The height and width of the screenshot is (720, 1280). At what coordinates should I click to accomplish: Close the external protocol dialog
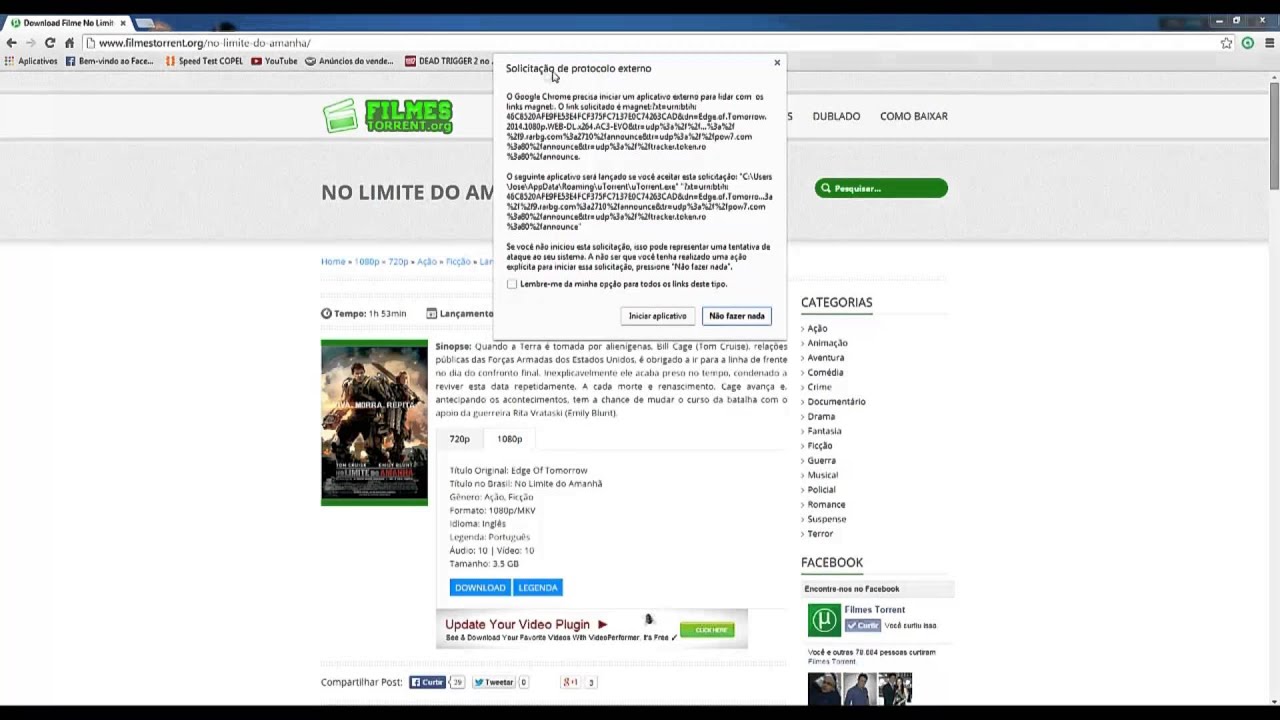coord(777,63)
